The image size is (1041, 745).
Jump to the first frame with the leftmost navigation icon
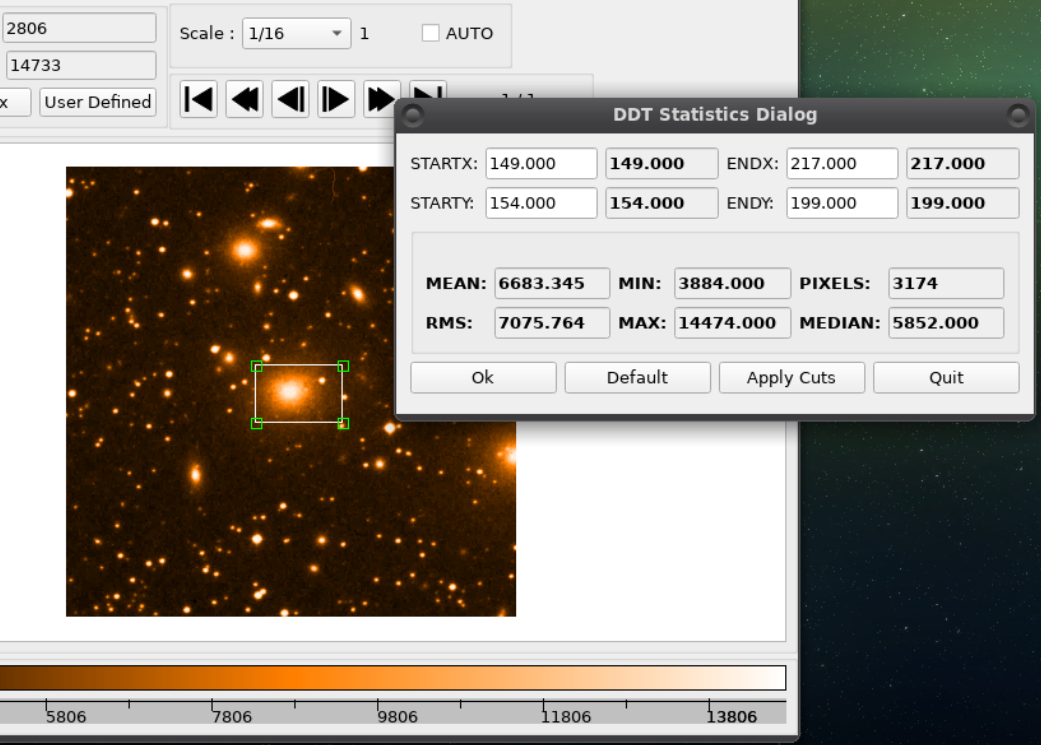click(197, 99)
